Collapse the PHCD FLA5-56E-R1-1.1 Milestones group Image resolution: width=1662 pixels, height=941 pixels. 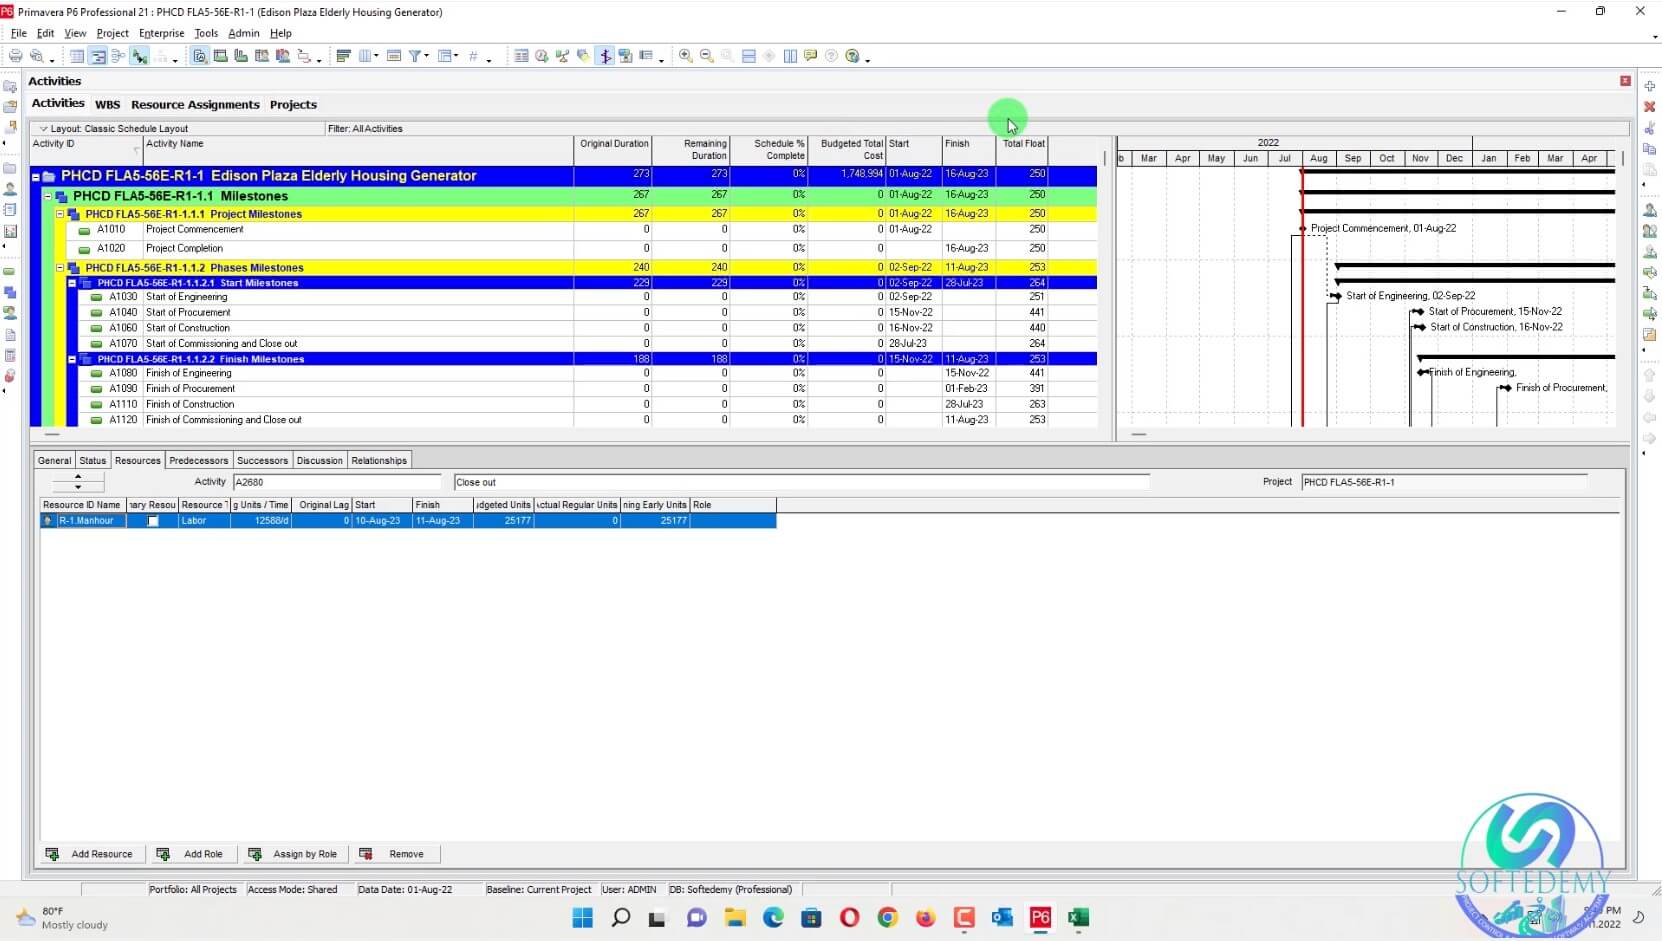[x=47, y=196]
